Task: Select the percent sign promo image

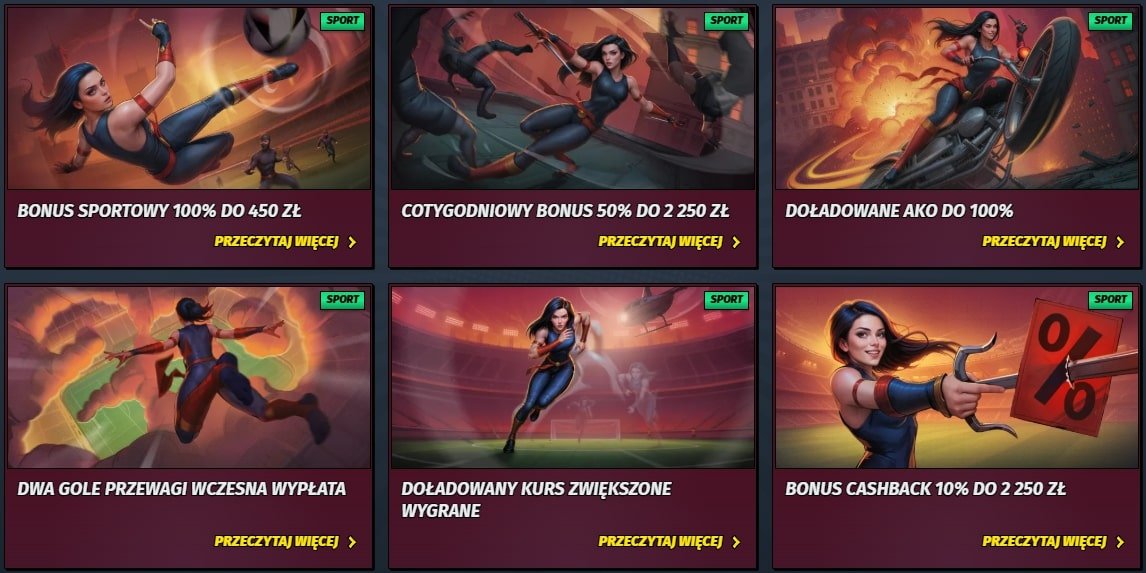Action: coord(957,377)
